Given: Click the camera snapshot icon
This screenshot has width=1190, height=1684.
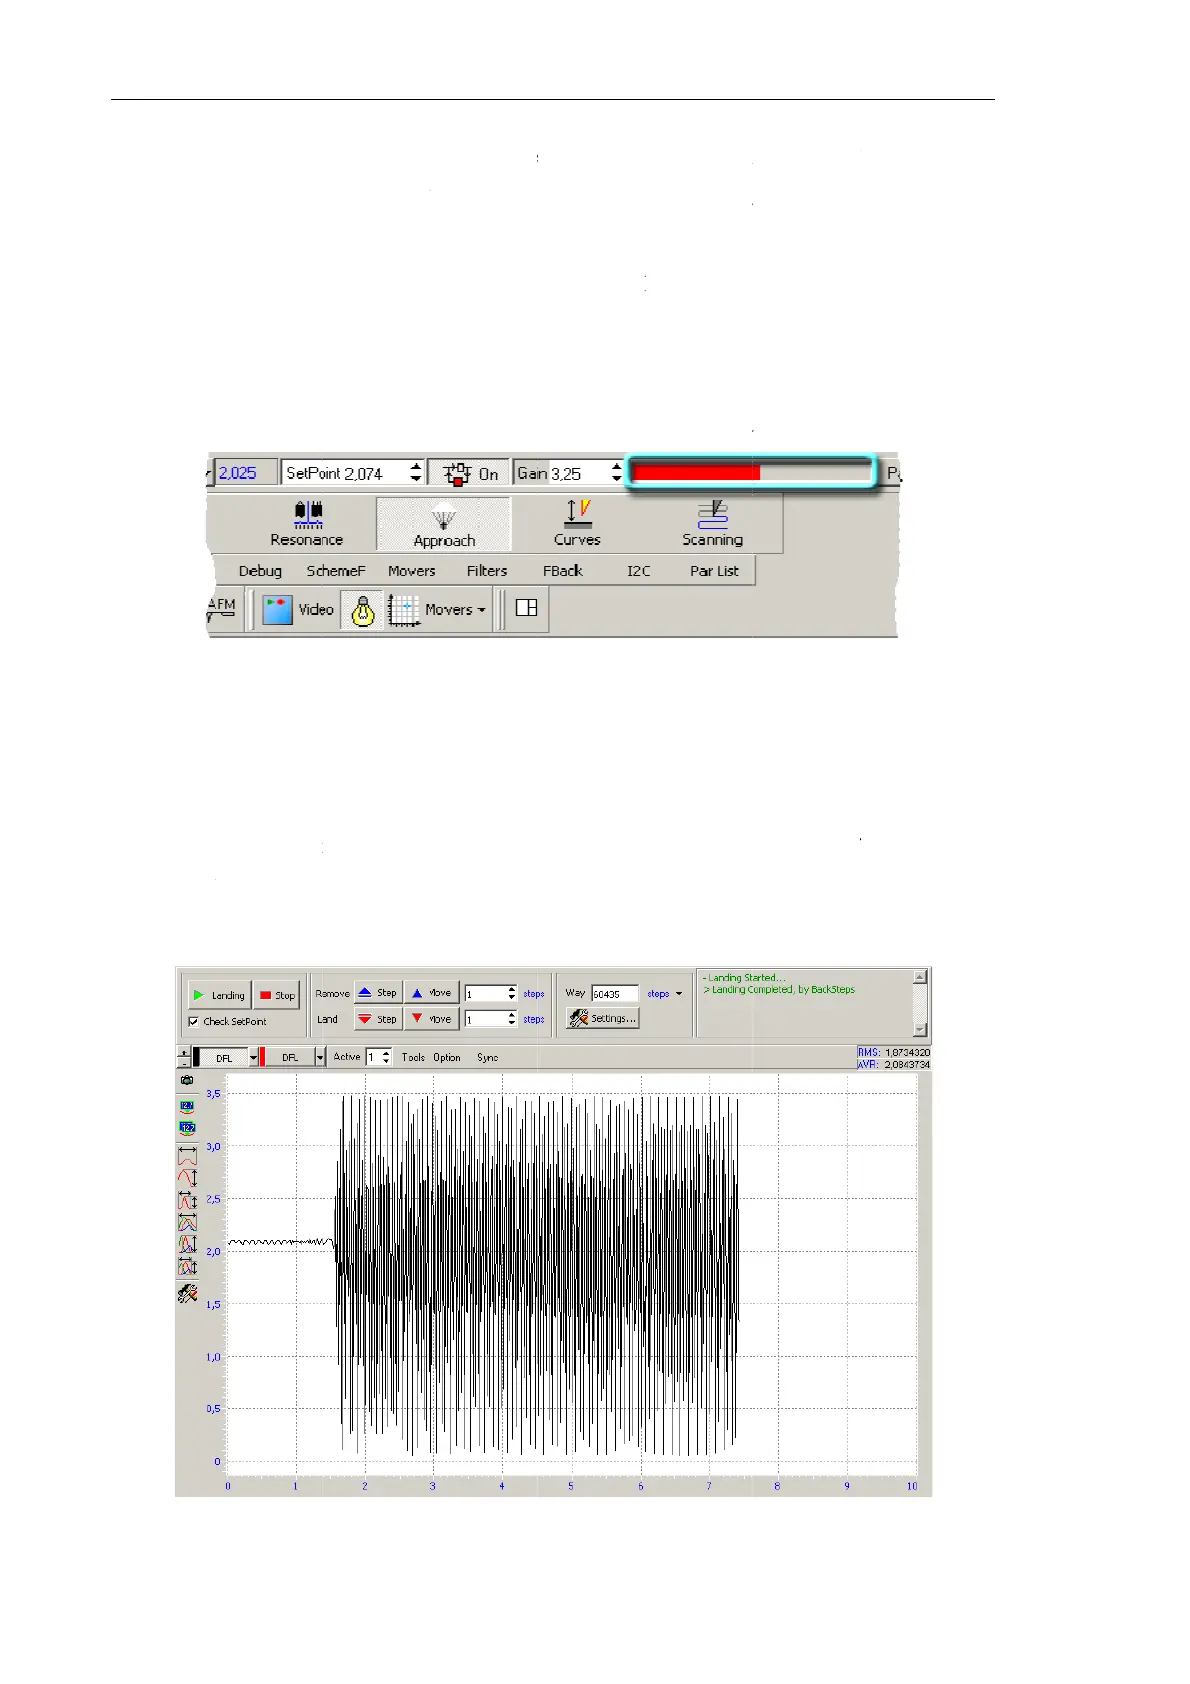Looking at the screenshot, I should tap(186, 1080).
